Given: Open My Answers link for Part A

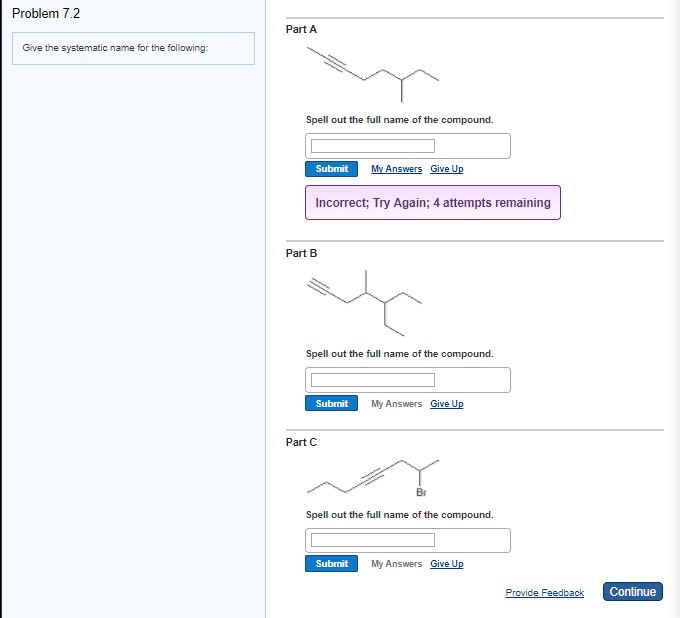Looking at the screenshot, I should click(396, 169).
